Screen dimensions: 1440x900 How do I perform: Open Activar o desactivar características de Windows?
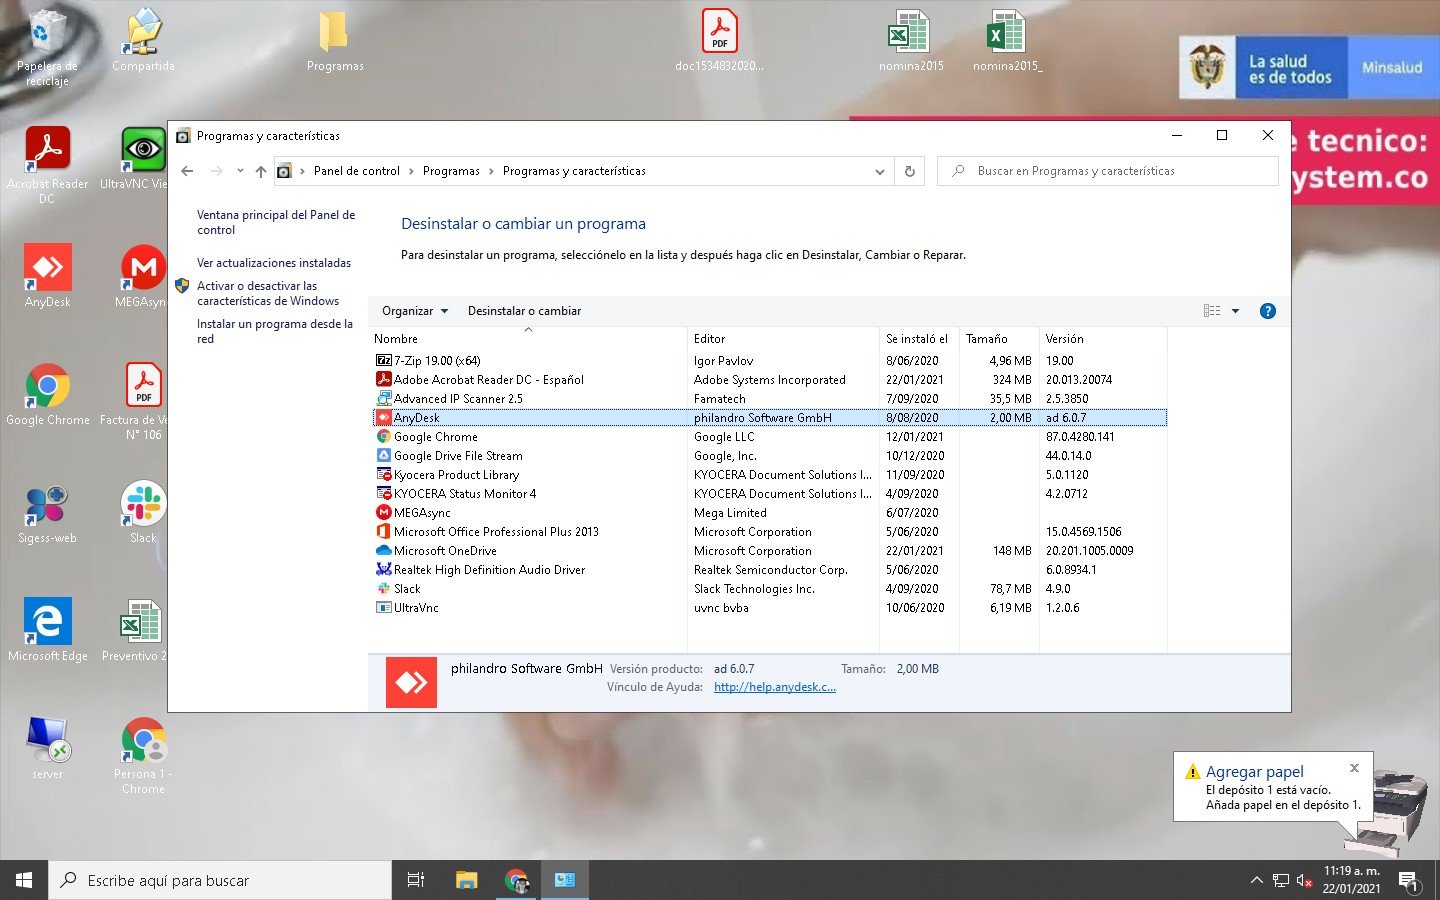coord(268,293)
